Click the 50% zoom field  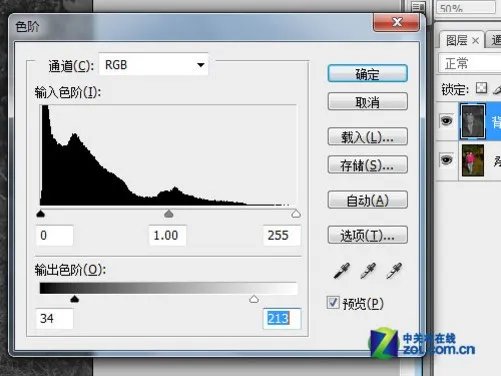(x=465, y=7)
